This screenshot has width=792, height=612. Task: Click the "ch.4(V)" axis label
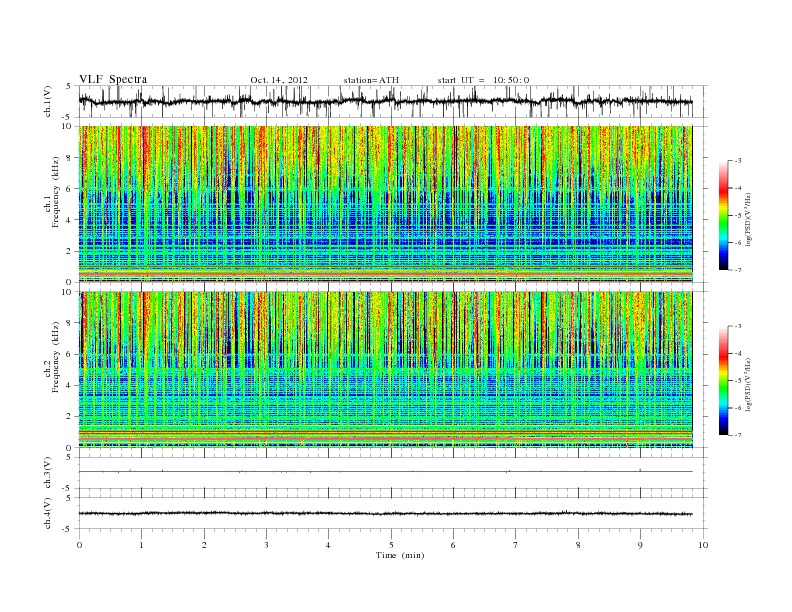click(x=47, y=513)
